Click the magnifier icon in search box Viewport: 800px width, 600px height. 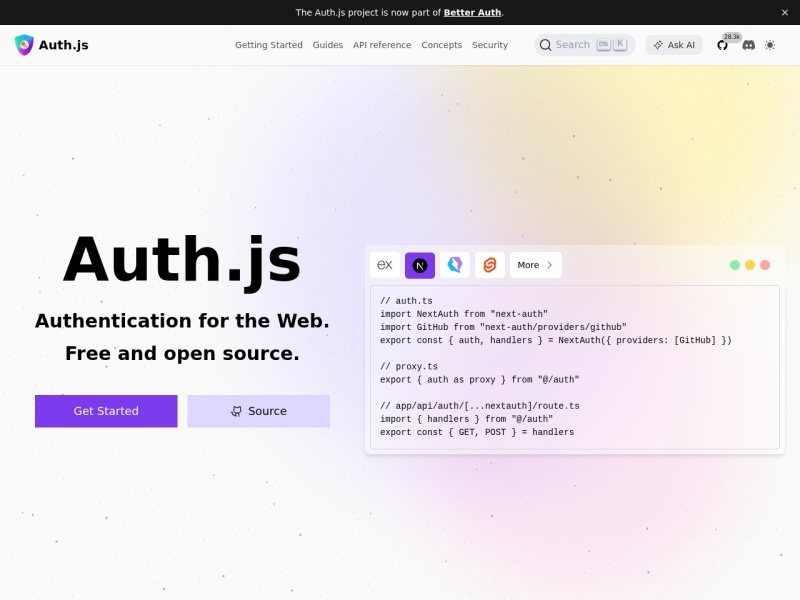(545, 45)
